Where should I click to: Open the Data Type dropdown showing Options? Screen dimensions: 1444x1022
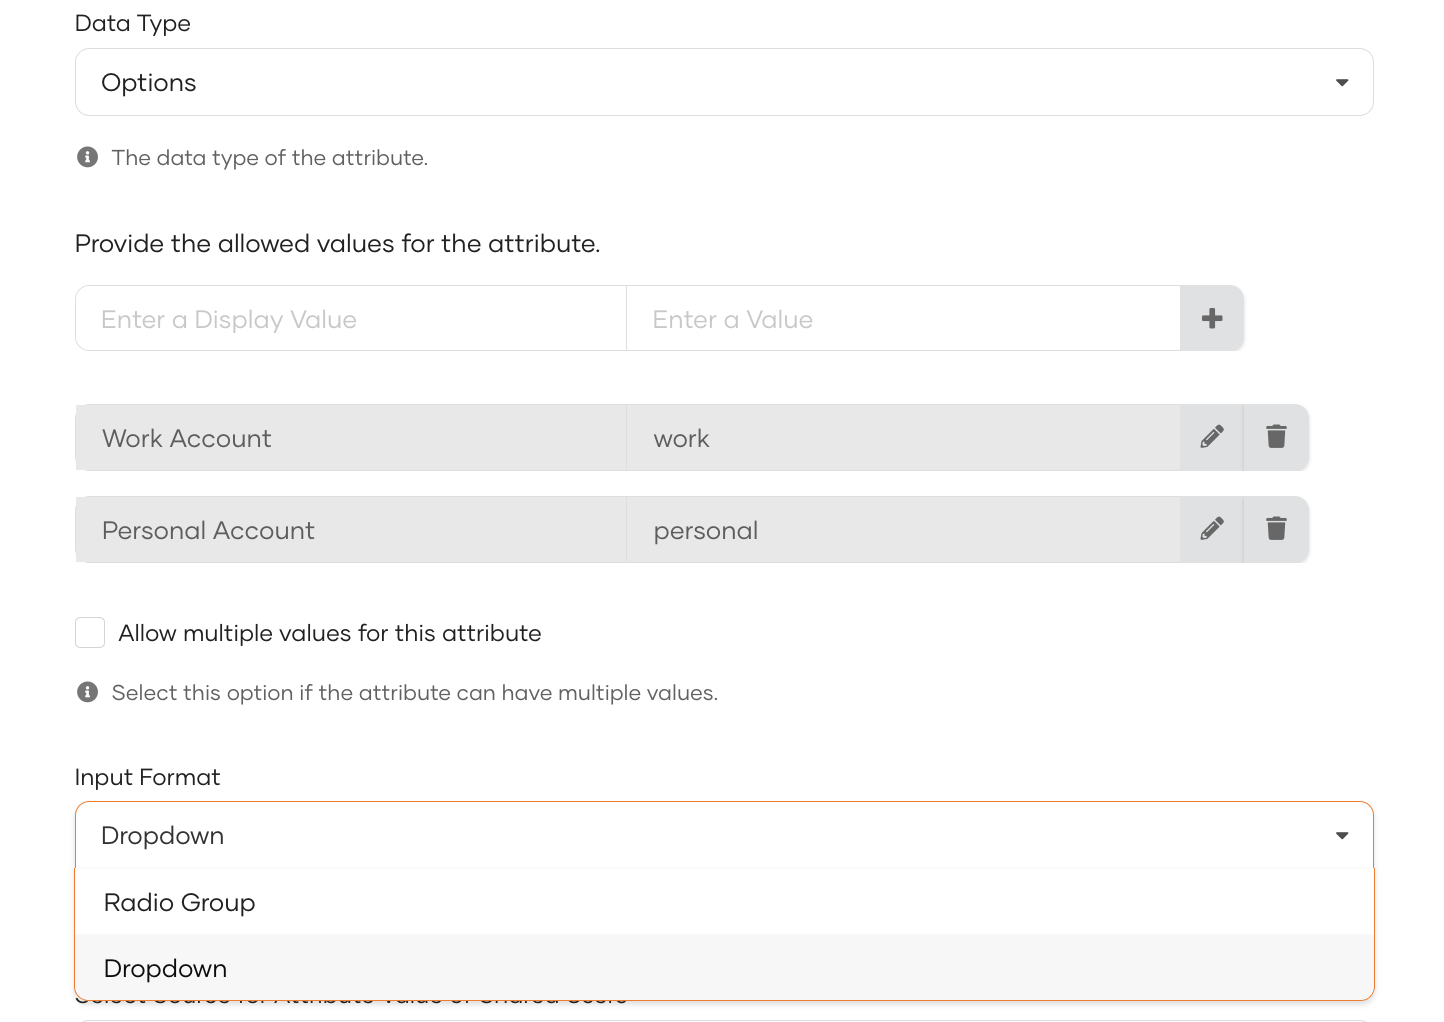724,82
